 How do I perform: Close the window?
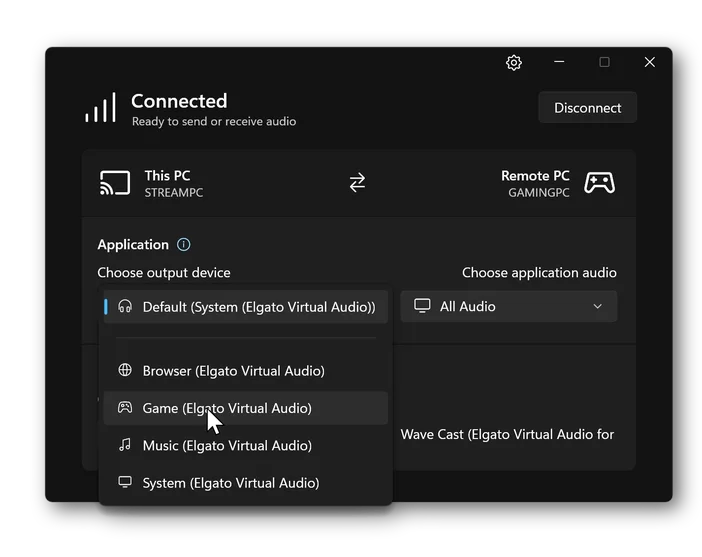click(x=650, y=62)
